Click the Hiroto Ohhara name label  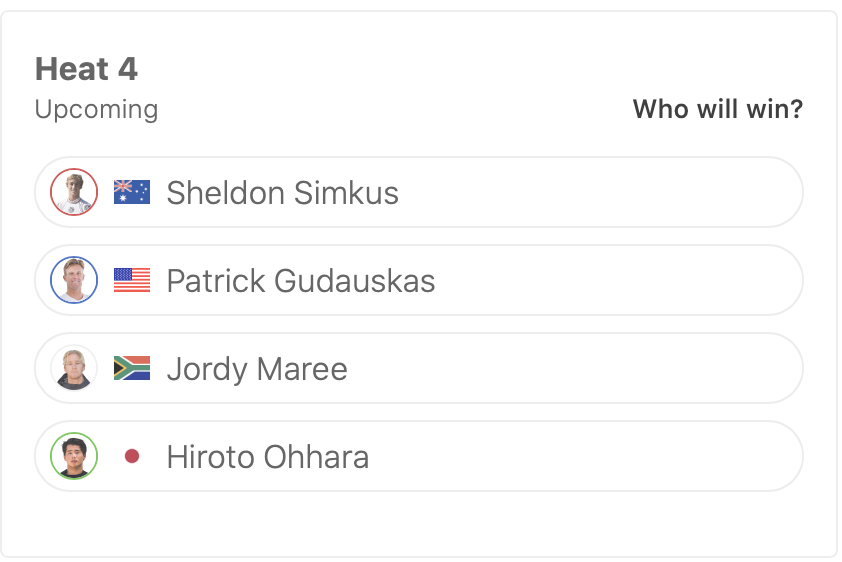(x=267, y=457)
